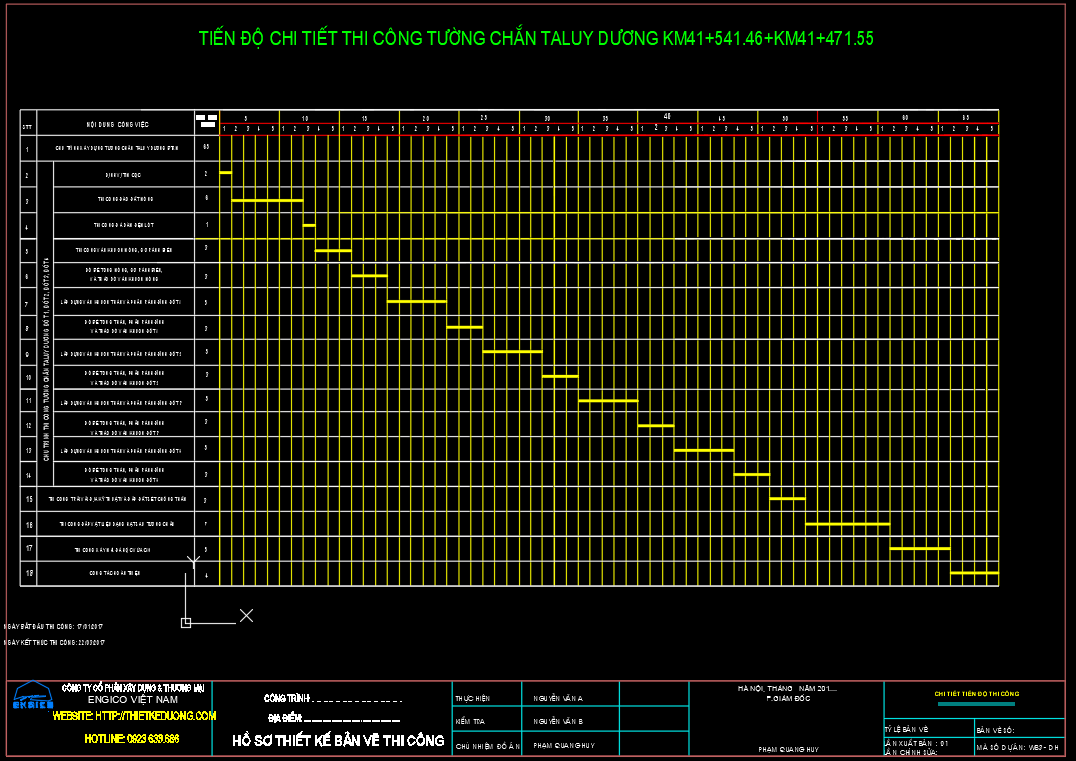This screenshot has width=1076, height=761.
Task: Select the Gantt bar in row 3
Action: pos(267,200)
